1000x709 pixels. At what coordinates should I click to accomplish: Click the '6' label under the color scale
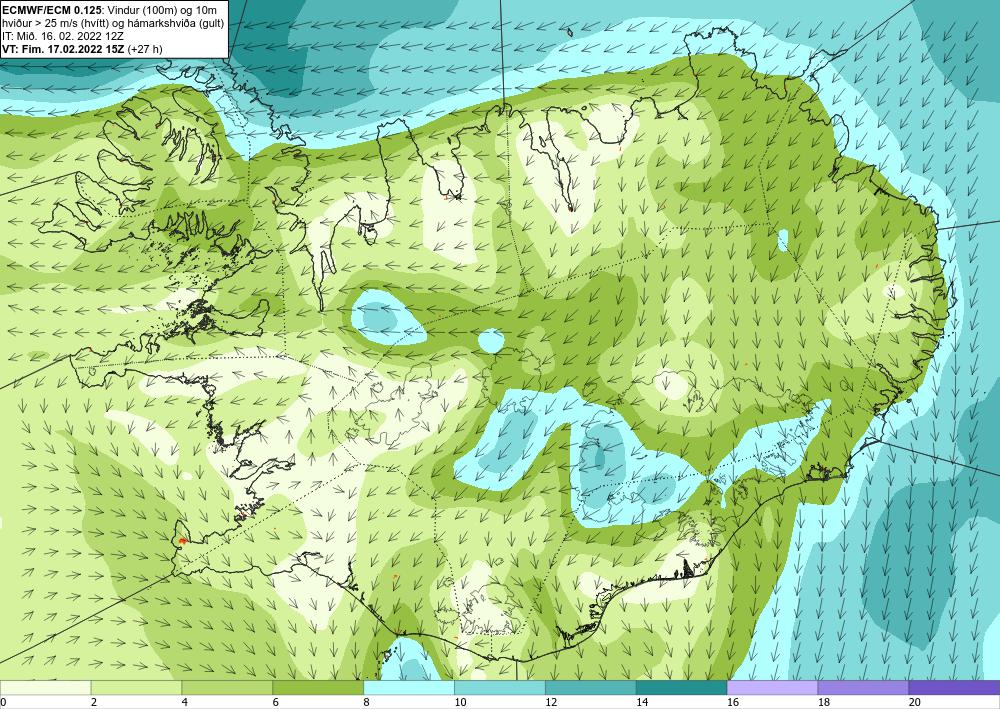coord(276,702)
